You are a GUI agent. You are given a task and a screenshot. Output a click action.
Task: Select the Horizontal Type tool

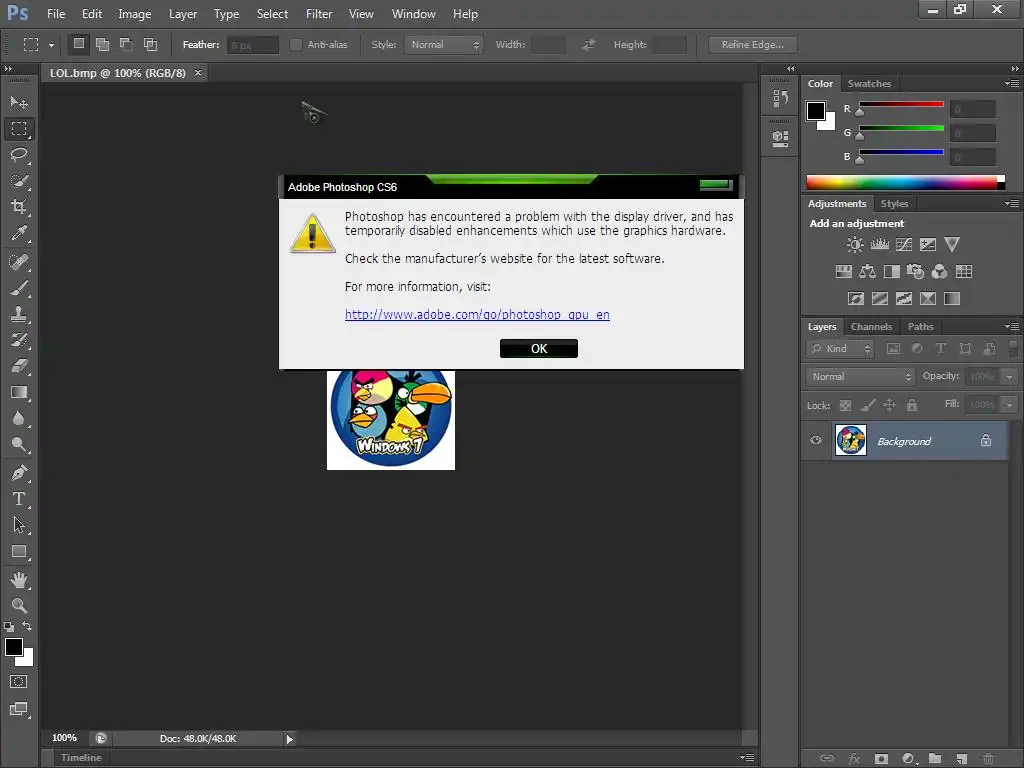19,499
